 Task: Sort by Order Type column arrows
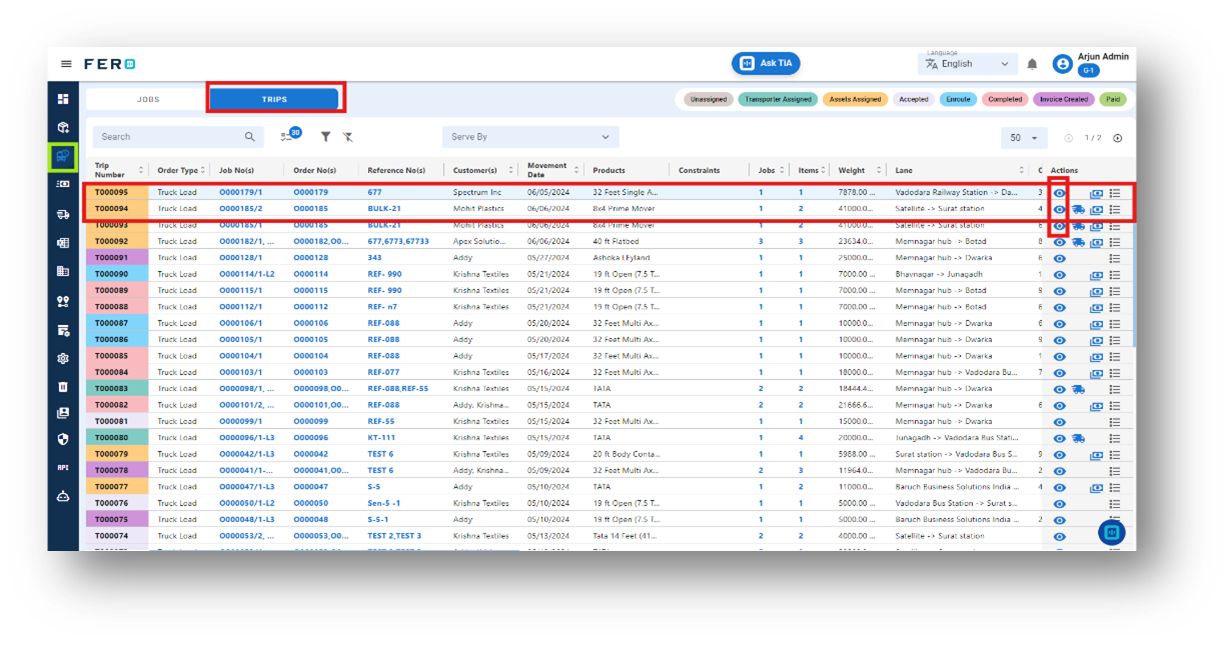[x=203, y=170]
